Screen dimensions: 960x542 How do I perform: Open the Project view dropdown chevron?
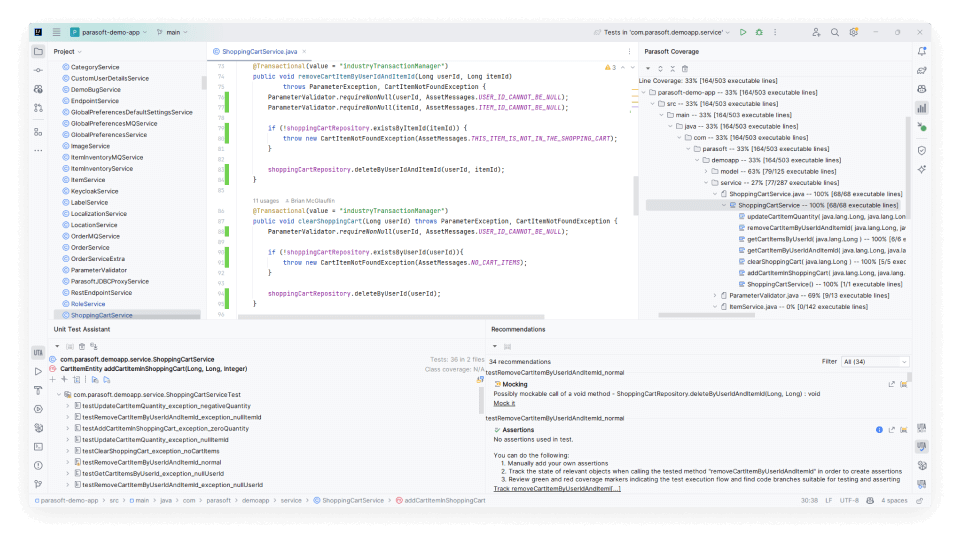[80, 52]
